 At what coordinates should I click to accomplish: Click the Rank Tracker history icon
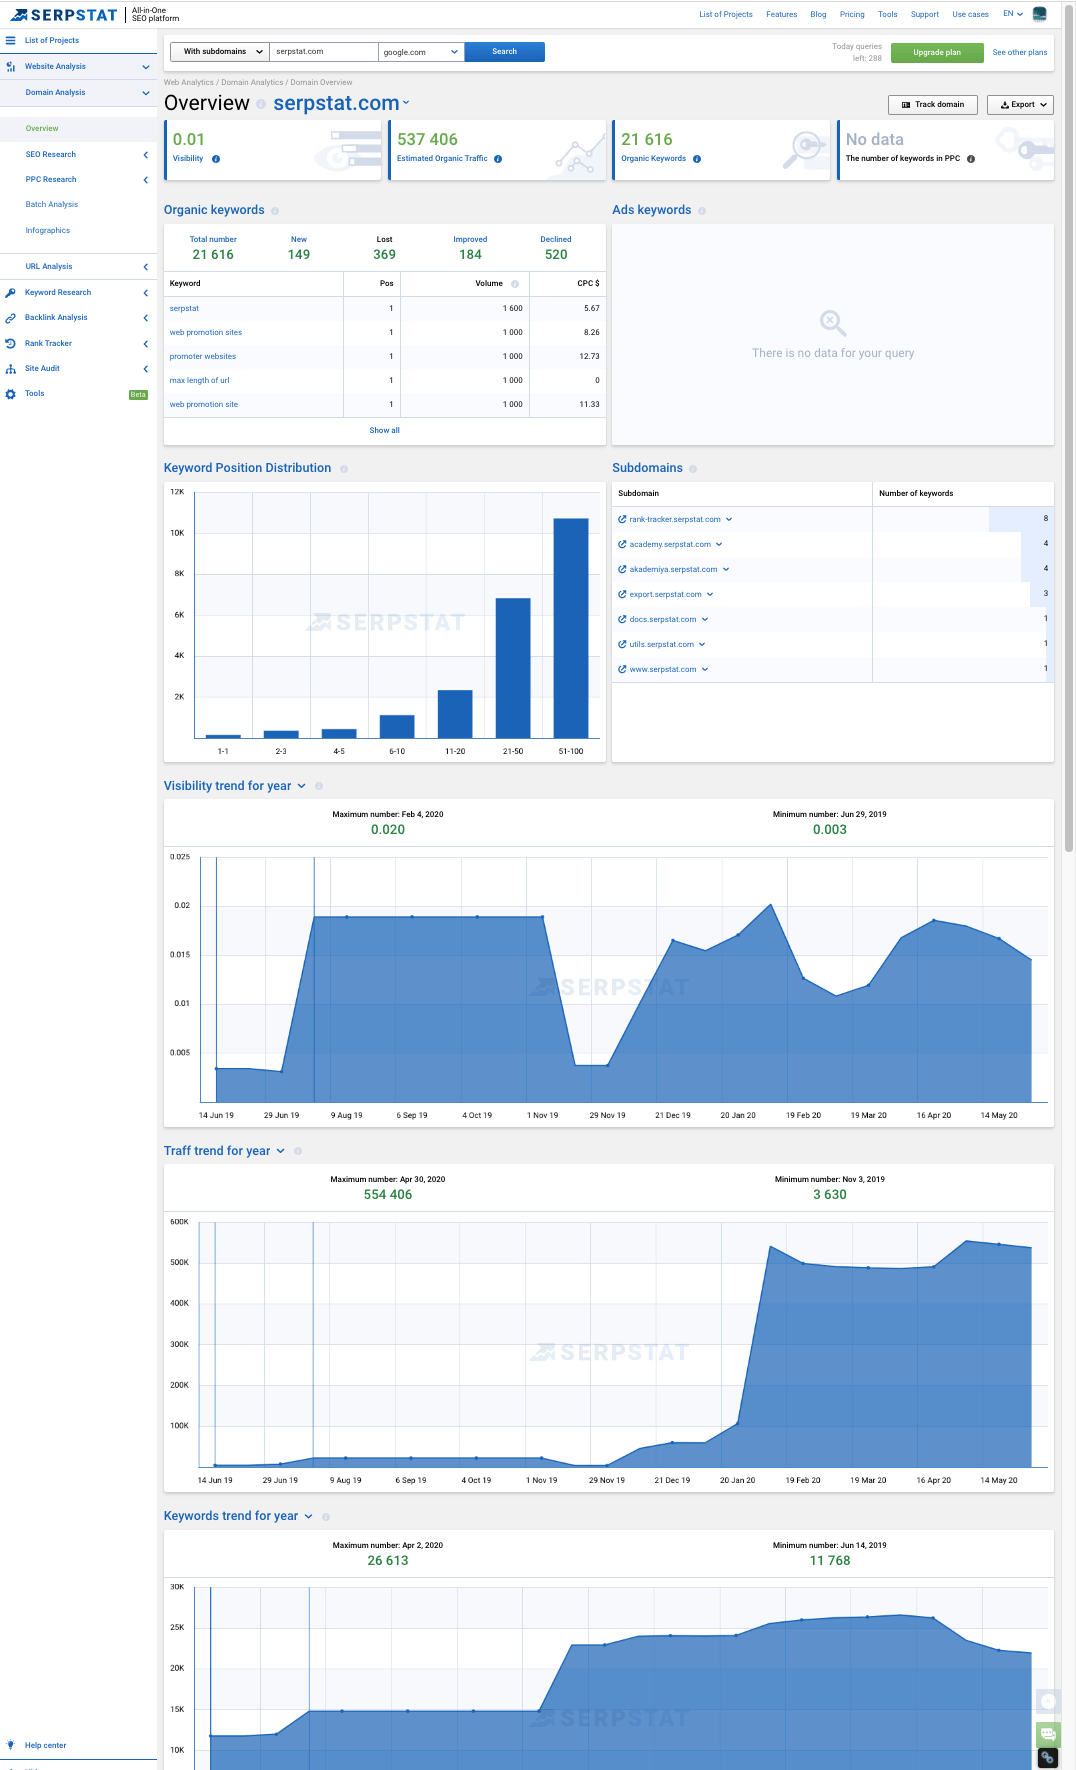[x=10, y=344]
